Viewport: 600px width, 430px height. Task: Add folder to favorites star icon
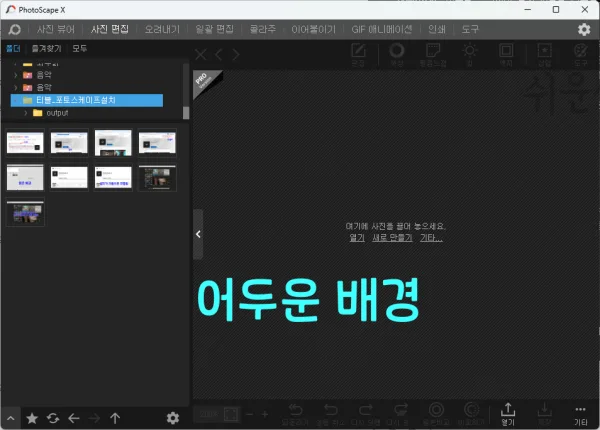tap(32, 418)
